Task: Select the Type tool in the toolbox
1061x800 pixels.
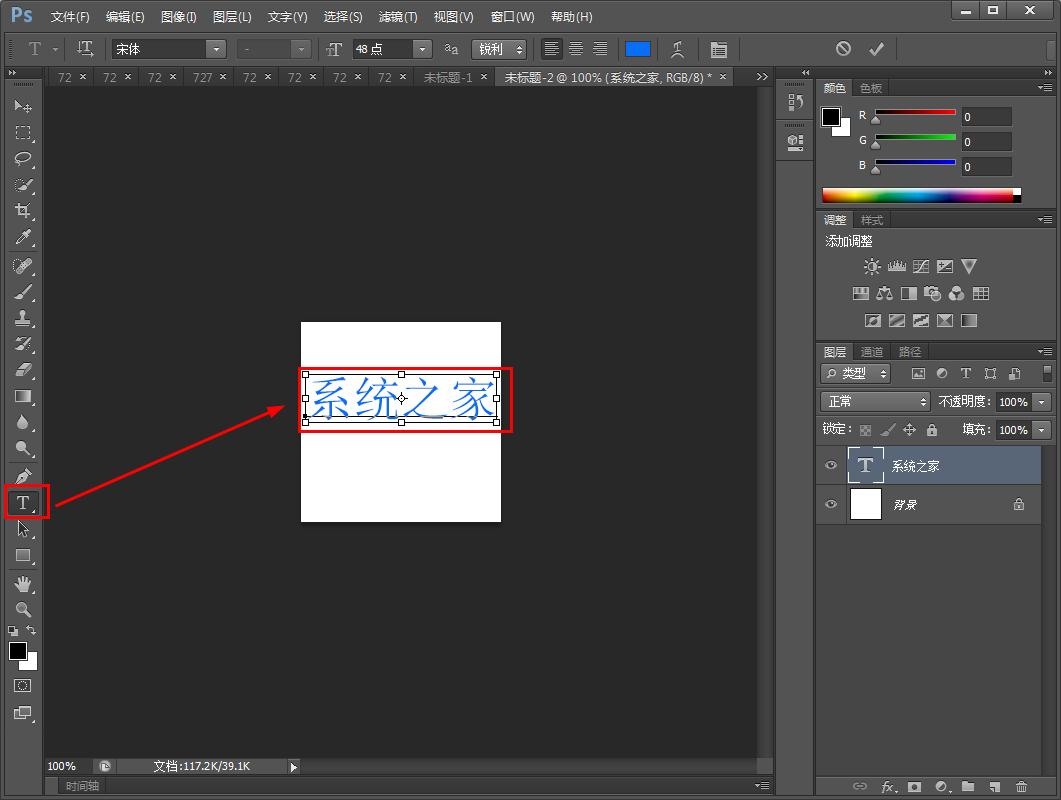Action: (x=23, y=503)
